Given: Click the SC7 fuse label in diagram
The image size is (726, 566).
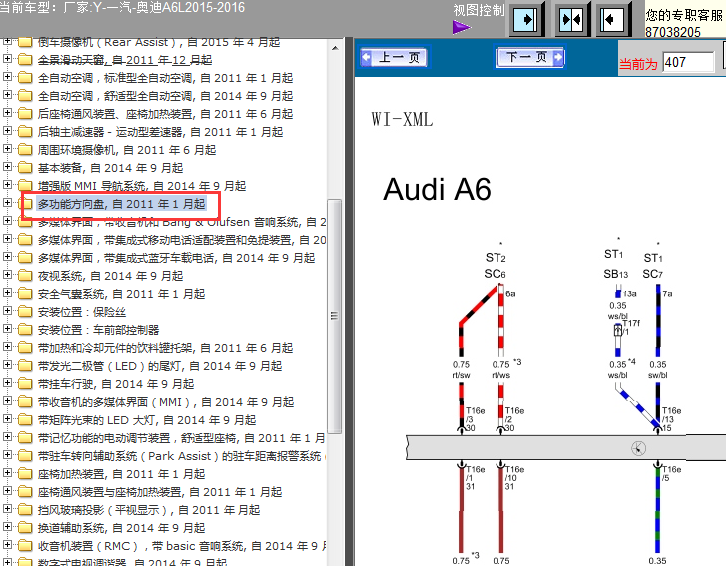Looking at the screenshot, I should point(653,274).
